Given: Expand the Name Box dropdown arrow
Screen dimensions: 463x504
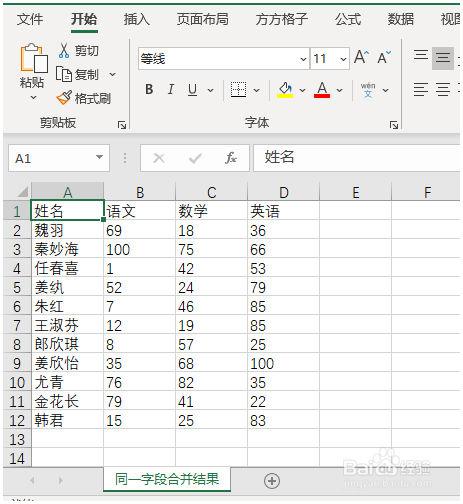Looking at the screenshot, I should pos(99,157).
